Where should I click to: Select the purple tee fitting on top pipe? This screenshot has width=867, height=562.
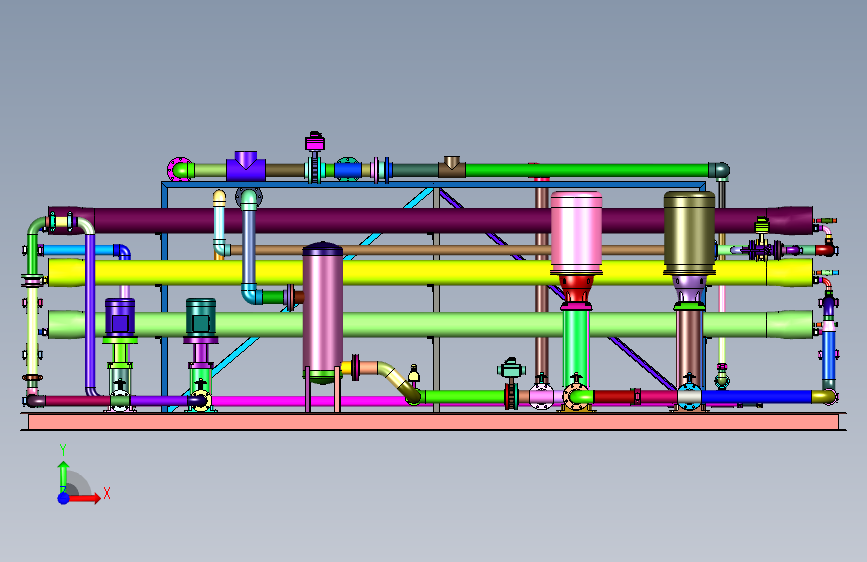tap(246, 166)
